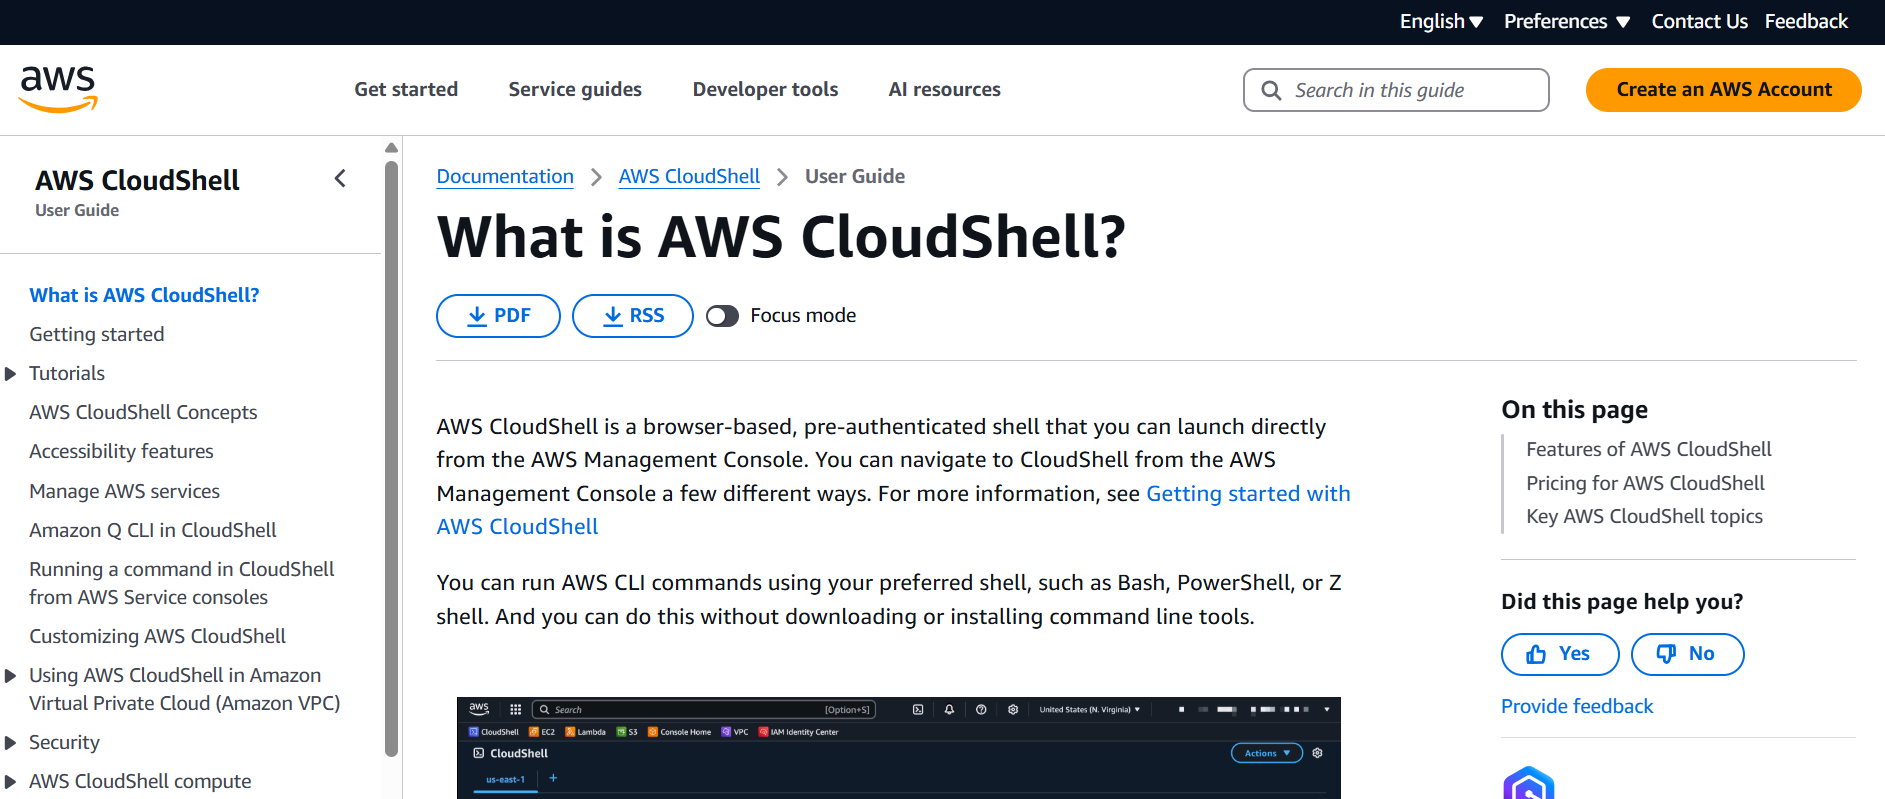
Task: Open the English language dropdown
Action: (x=1440, y=22)
